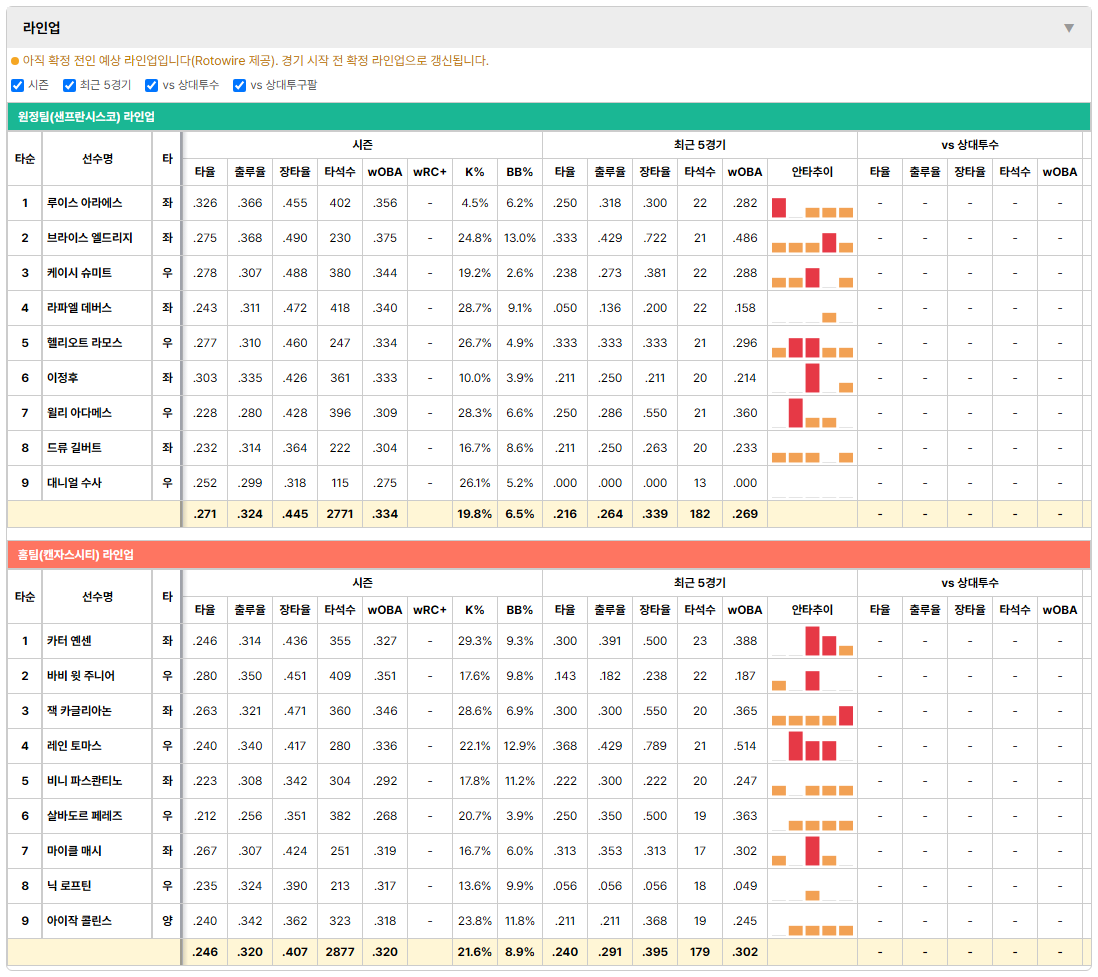Viewport: 1098px width, 977px height.
Task: Uncheck the 시즌 checkbox
Action: 18,85
